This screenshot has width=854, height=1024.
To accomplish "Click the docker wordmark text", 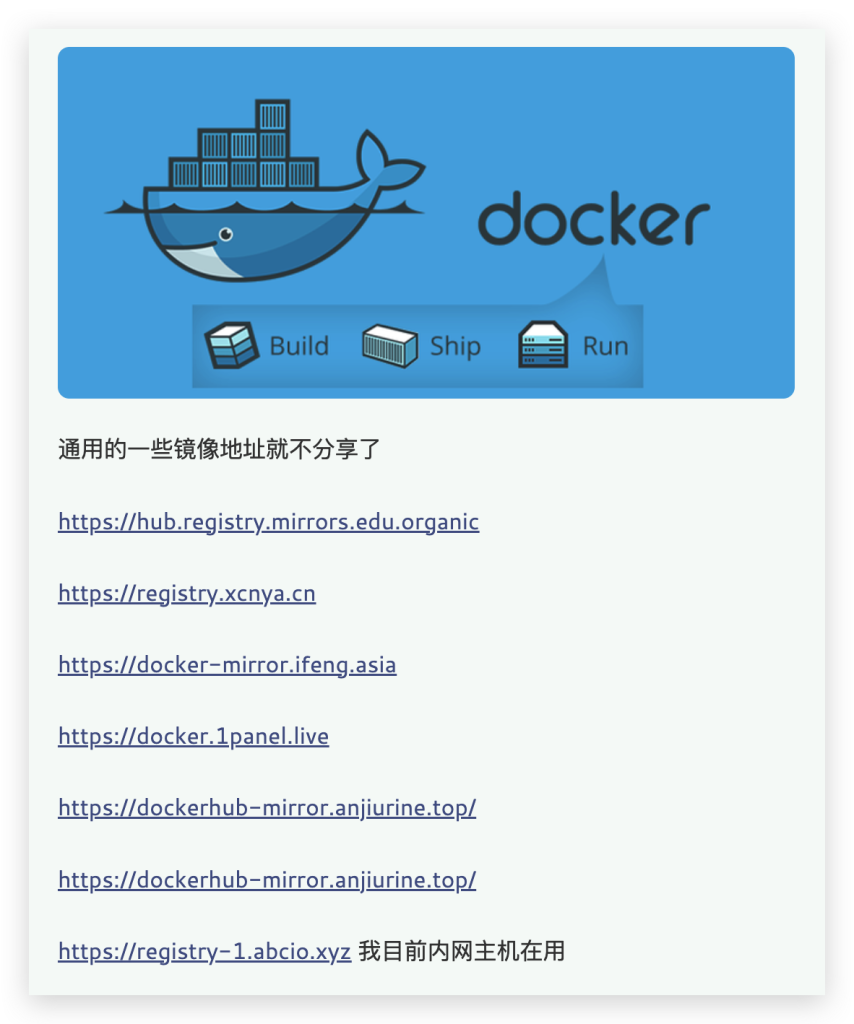I will point(594,219).
